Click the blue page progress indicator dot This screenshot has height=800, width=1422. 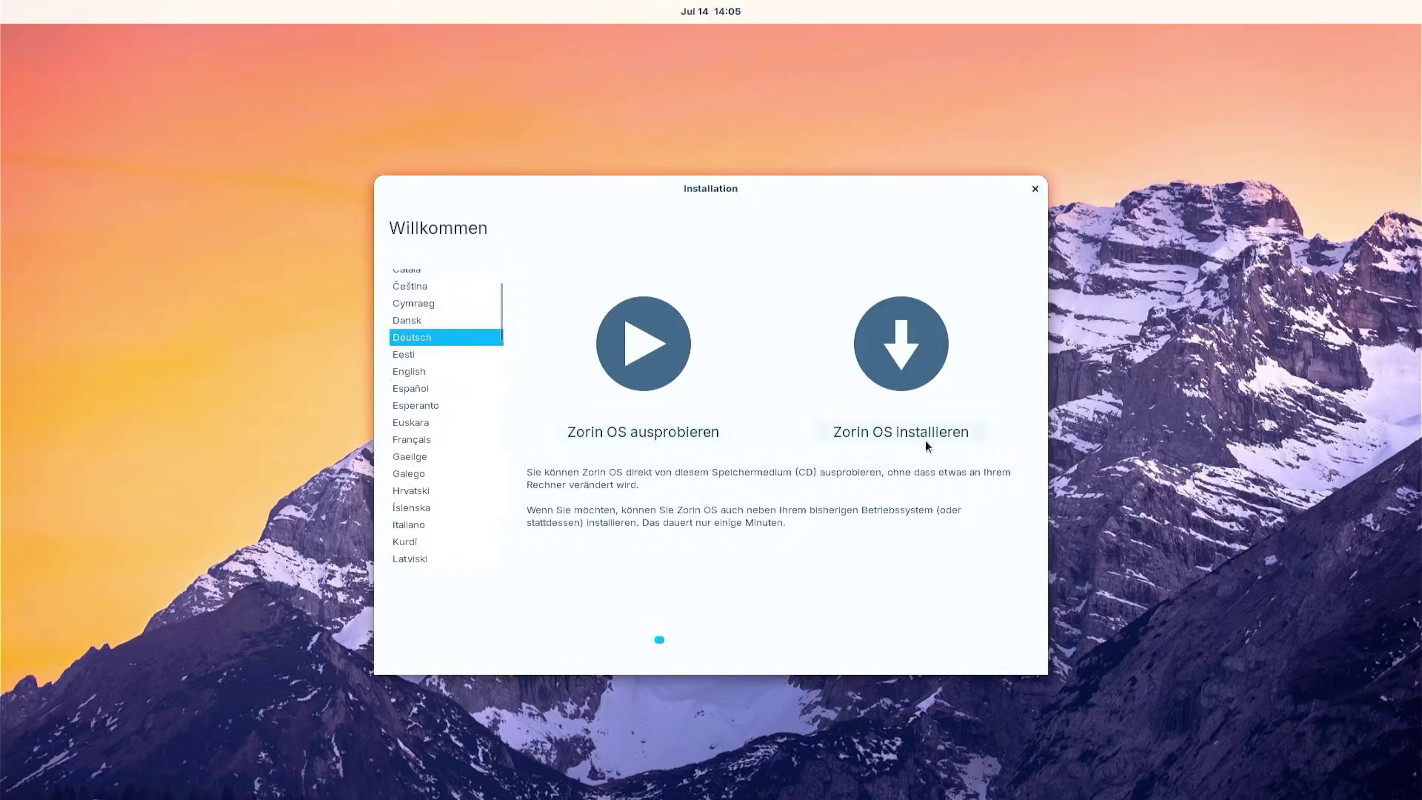(659, 640)
